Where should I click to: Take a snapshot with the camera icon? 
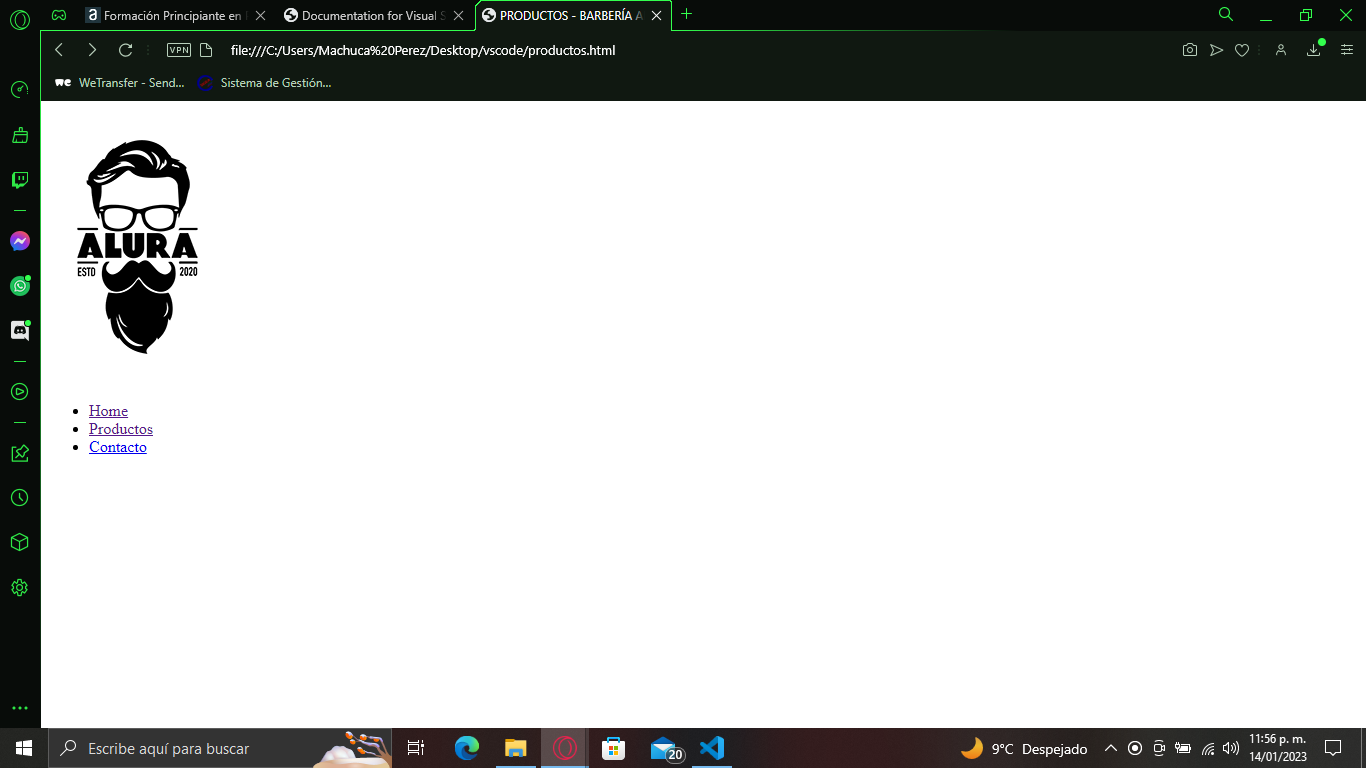click(1189, 50)
